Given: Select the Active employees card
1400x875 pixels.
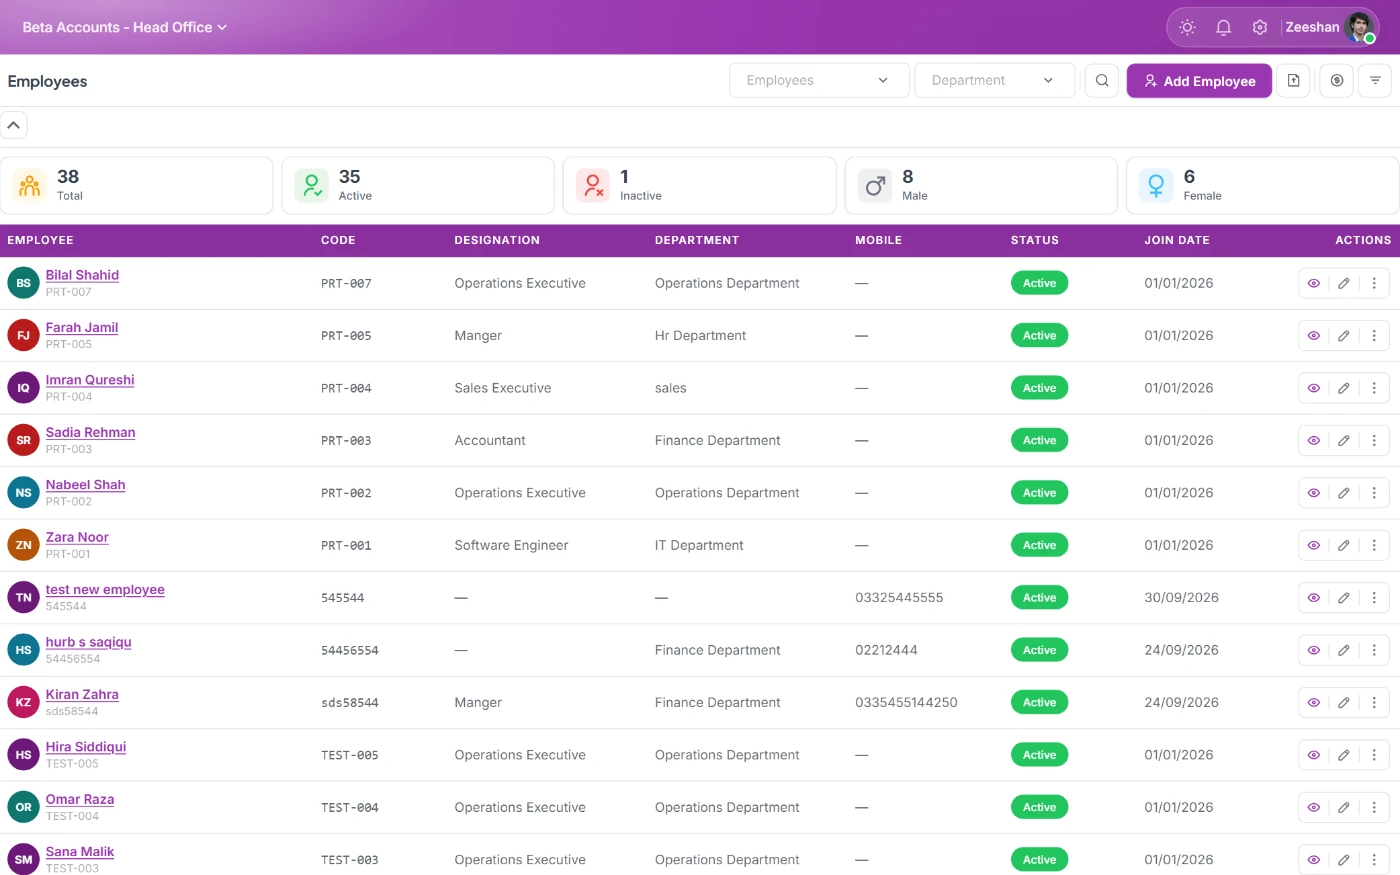Looking at the screenshot, I should tap(418, 185).
